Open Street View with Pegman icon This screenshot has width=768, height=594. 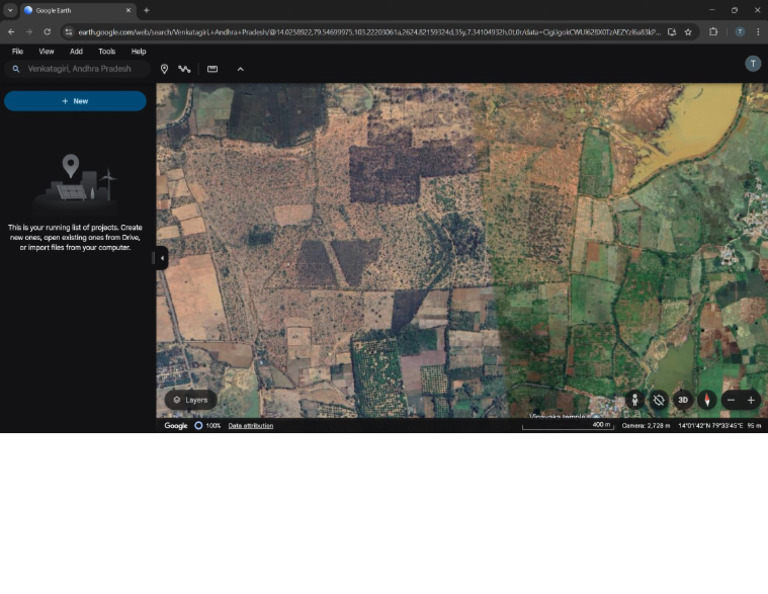point(634,400)
